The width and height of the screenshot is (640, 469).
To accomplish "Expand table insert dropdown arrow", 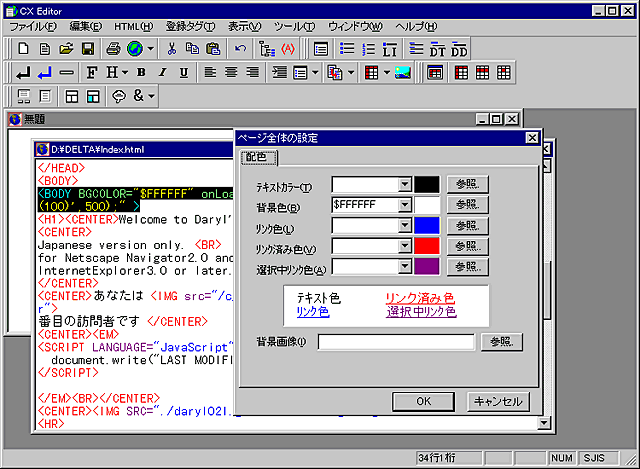I will click(x=387, y=73).
